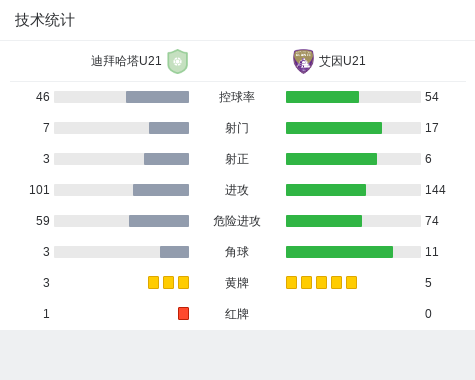Open the 迪拜哈塔U21 team name link
Screen dimensions: 475x380
126,61
